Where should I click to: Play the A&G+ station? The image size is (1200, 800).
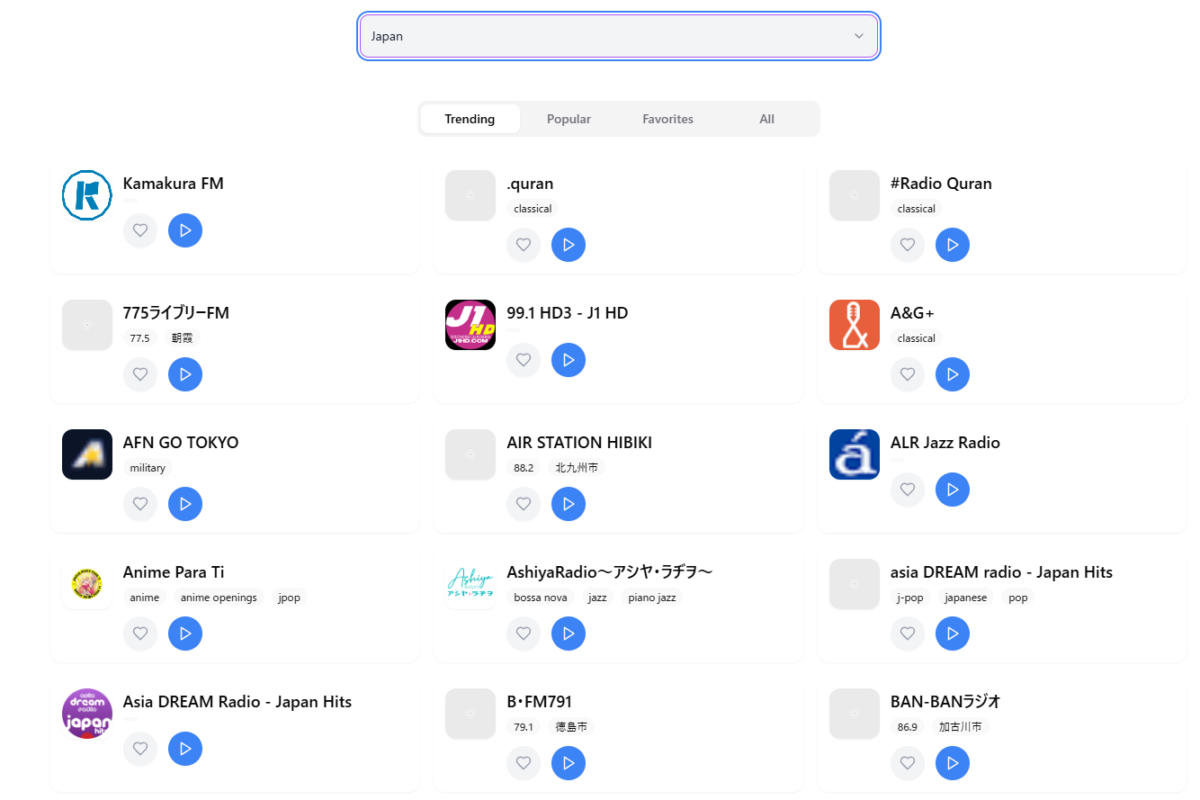point(952,374)
